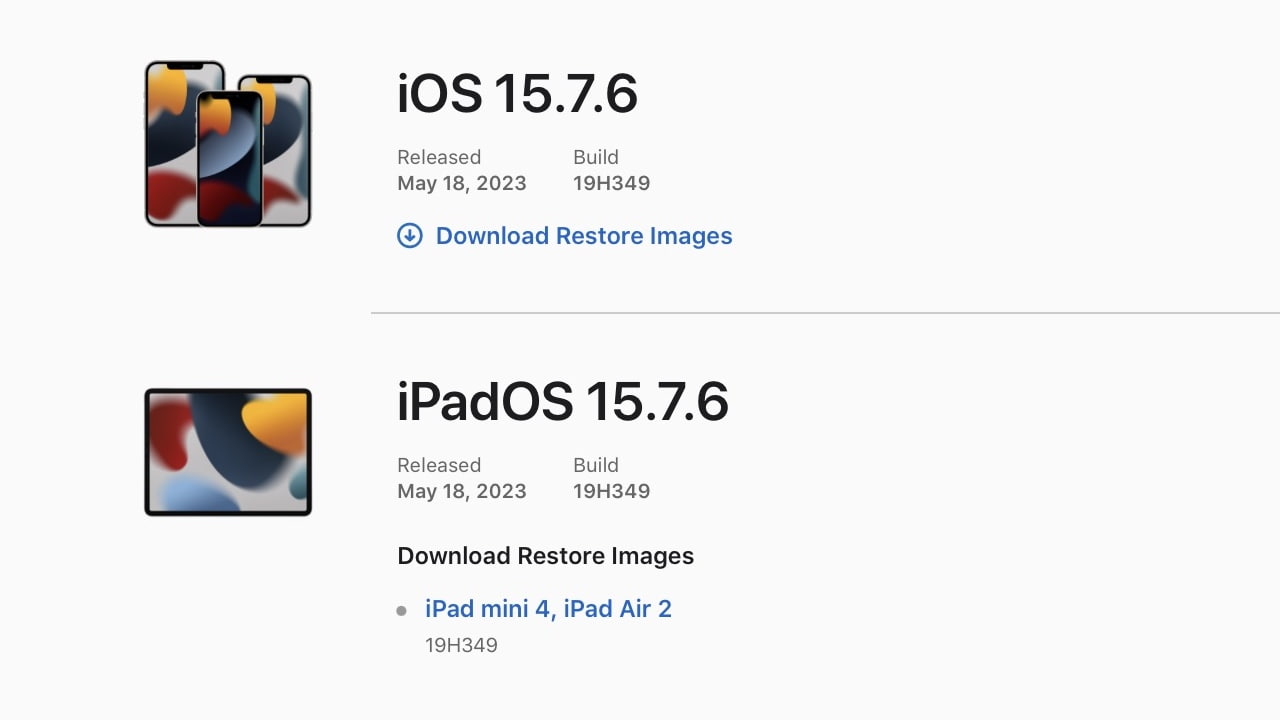
Task: Click the Released label under iPadOS 15.7.6
Action: pos(439,465)
